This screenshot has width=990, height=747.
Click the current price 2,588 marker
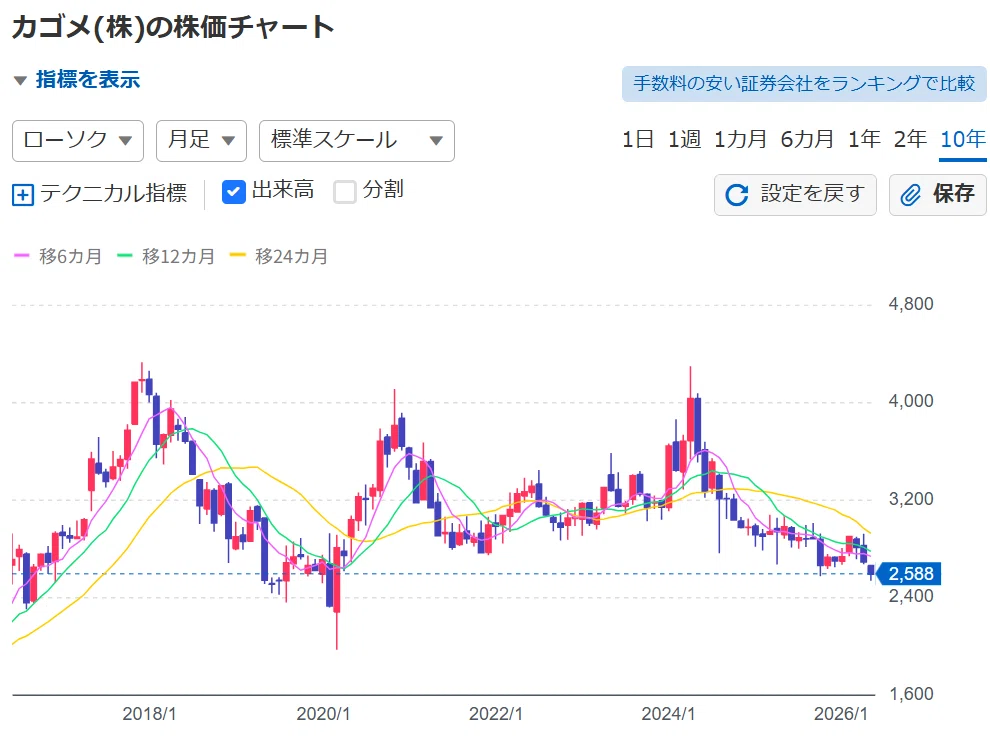pyautogui.click(x=909, y=573)
